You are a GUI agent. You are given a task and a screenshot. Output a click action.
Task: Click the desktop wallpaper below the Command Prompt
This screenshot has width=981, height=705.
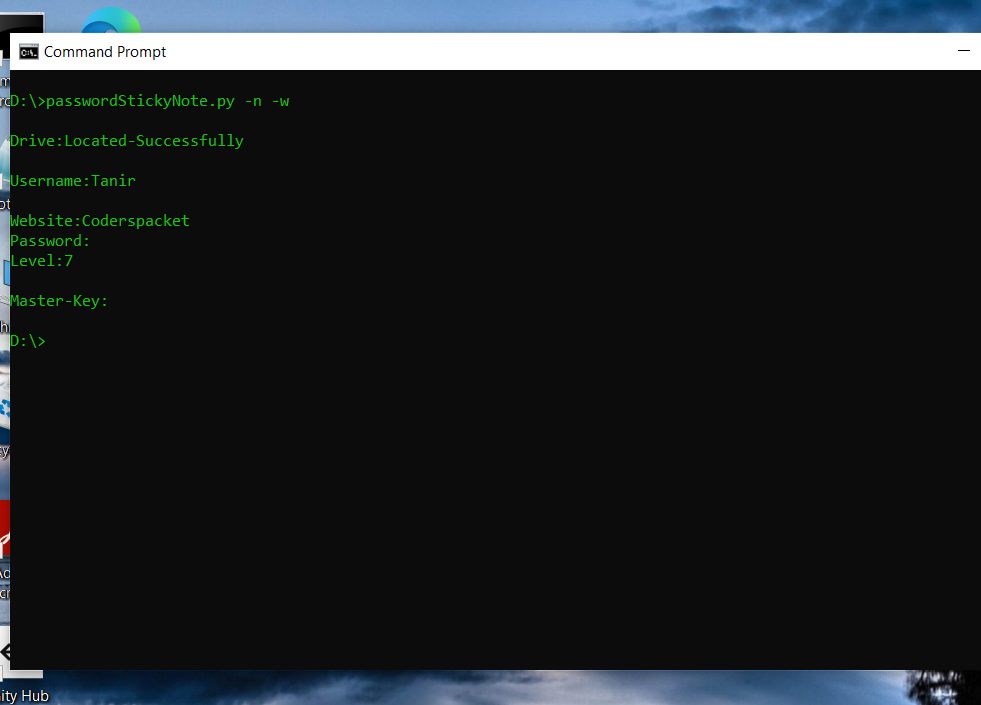pyautogui.click(x=500, y=688)
